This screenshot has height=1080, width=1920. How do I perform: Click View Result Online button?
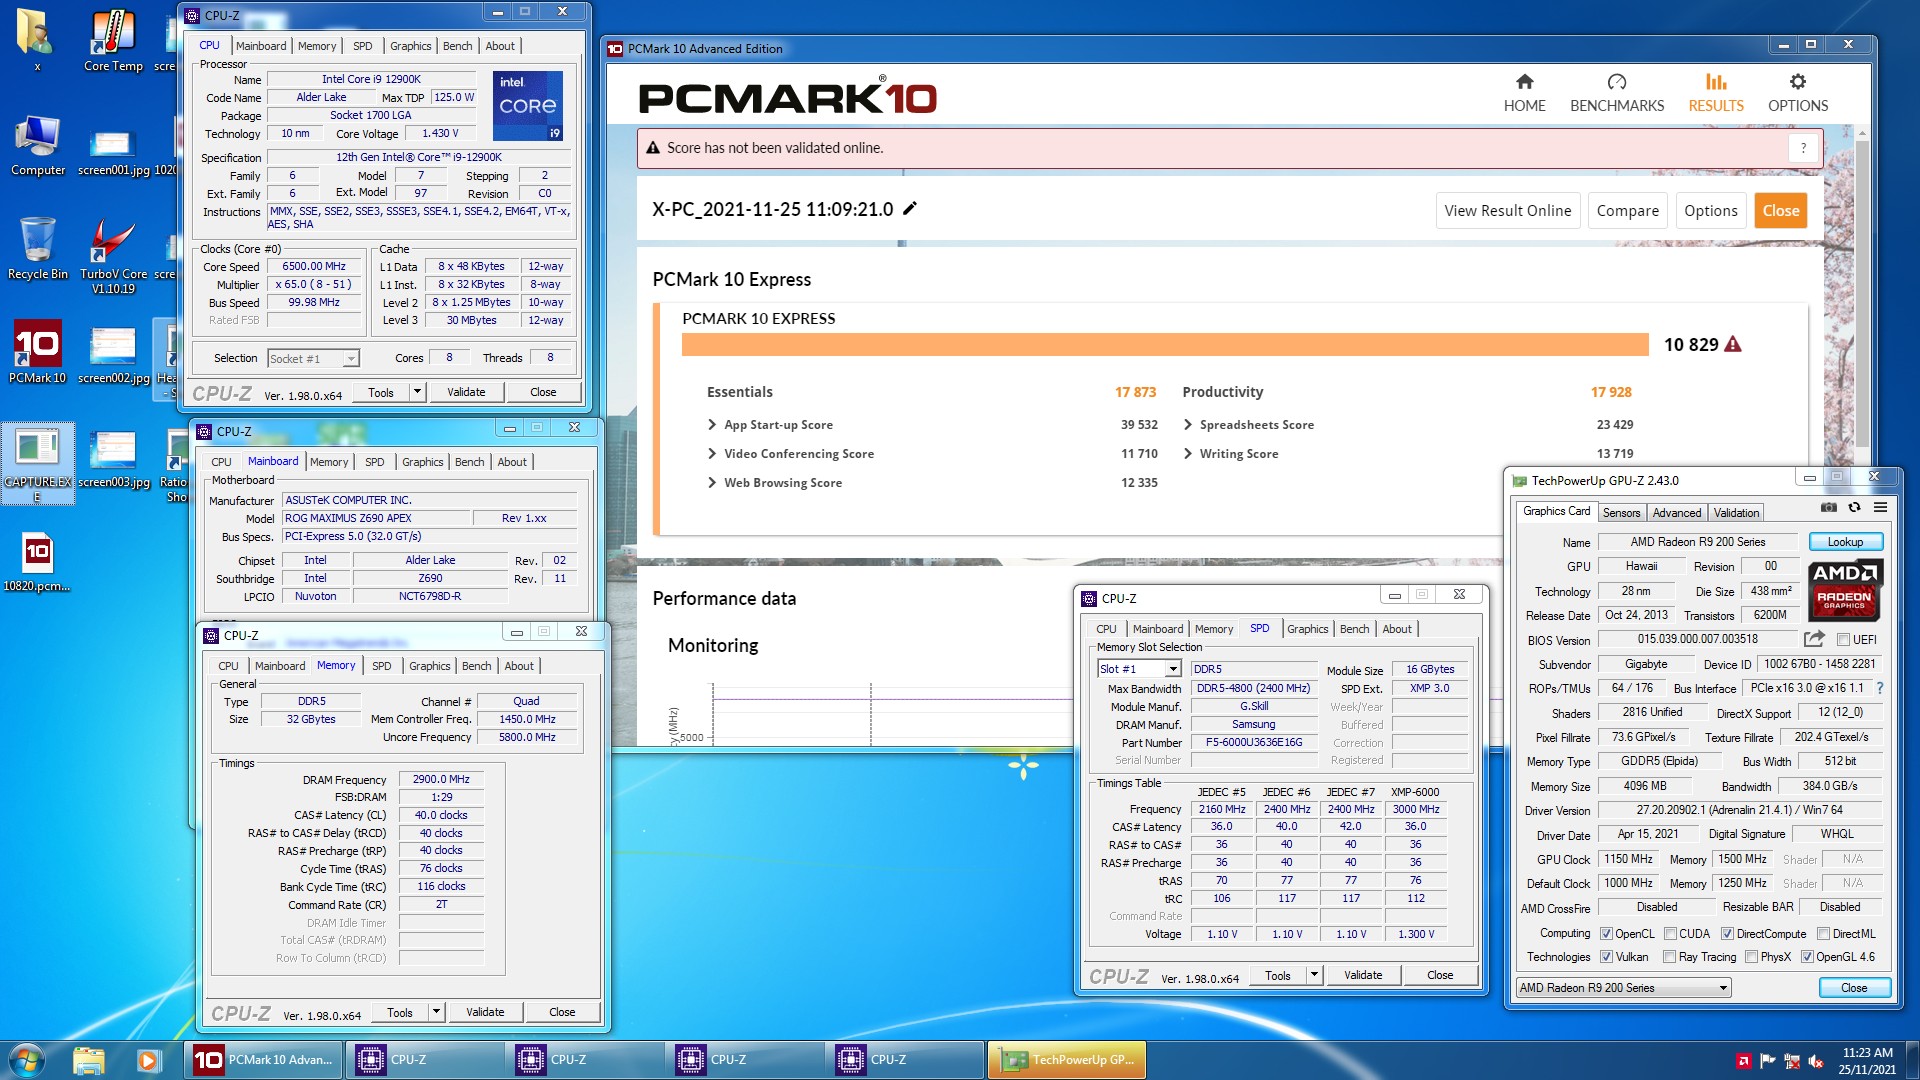(x=1507, y=211)
